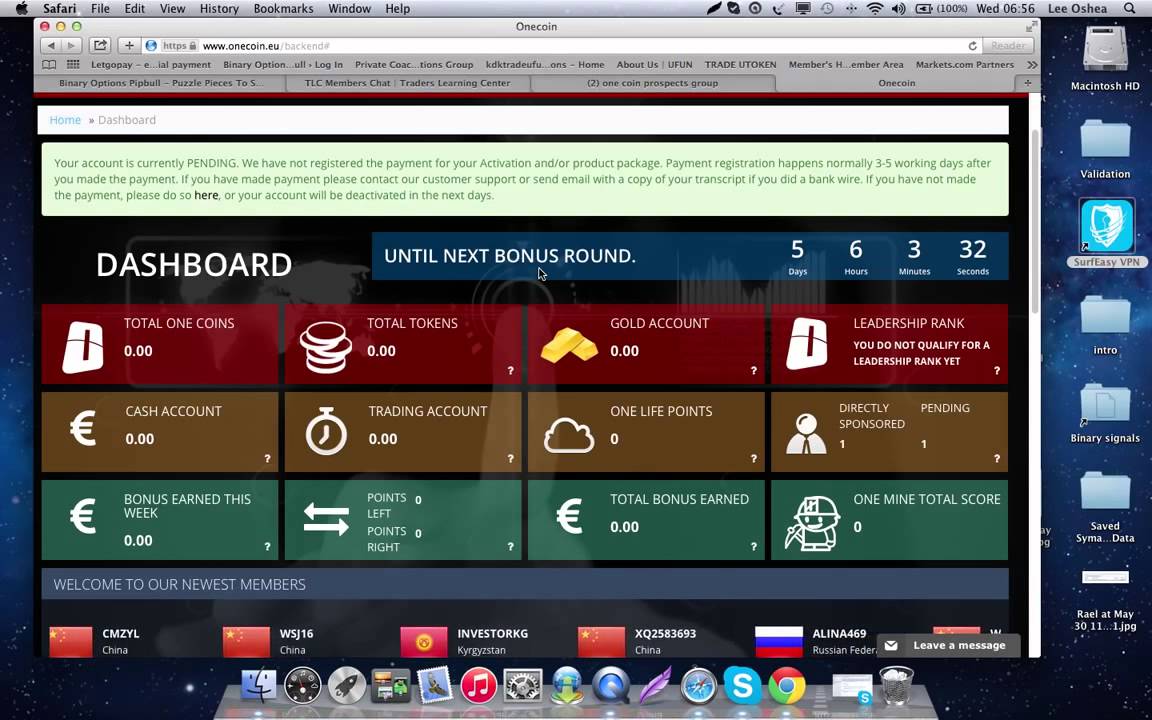
Task: Reload the page with the refresh icon
Action: pyautogui.click(x=973, y=46)
